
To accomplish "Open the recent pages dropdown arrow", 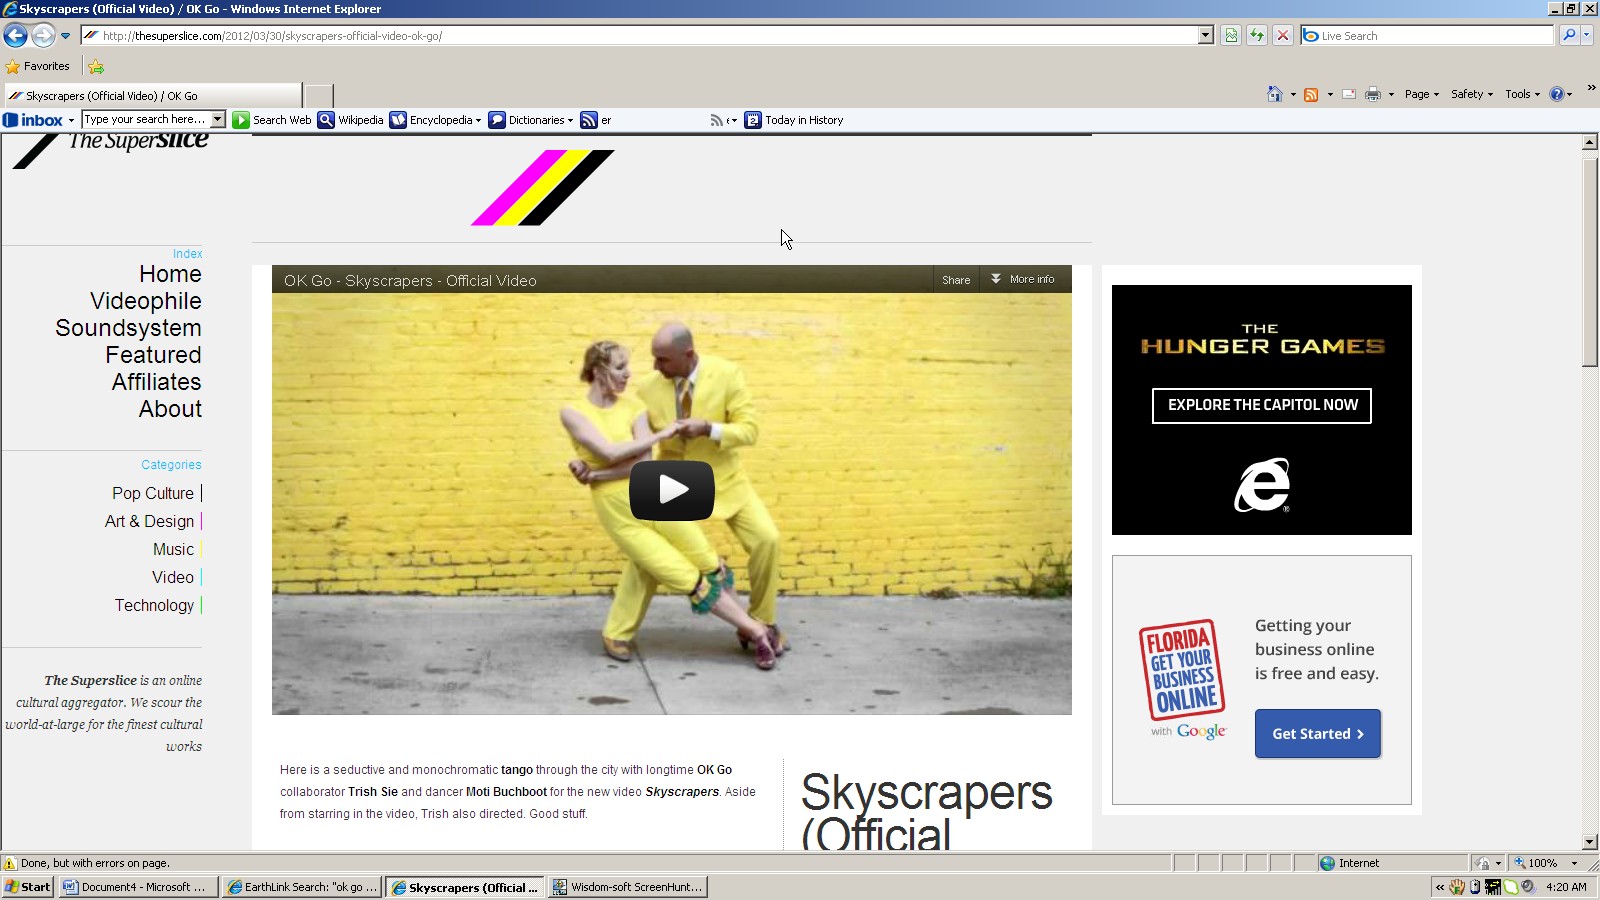I will [66, 36].
